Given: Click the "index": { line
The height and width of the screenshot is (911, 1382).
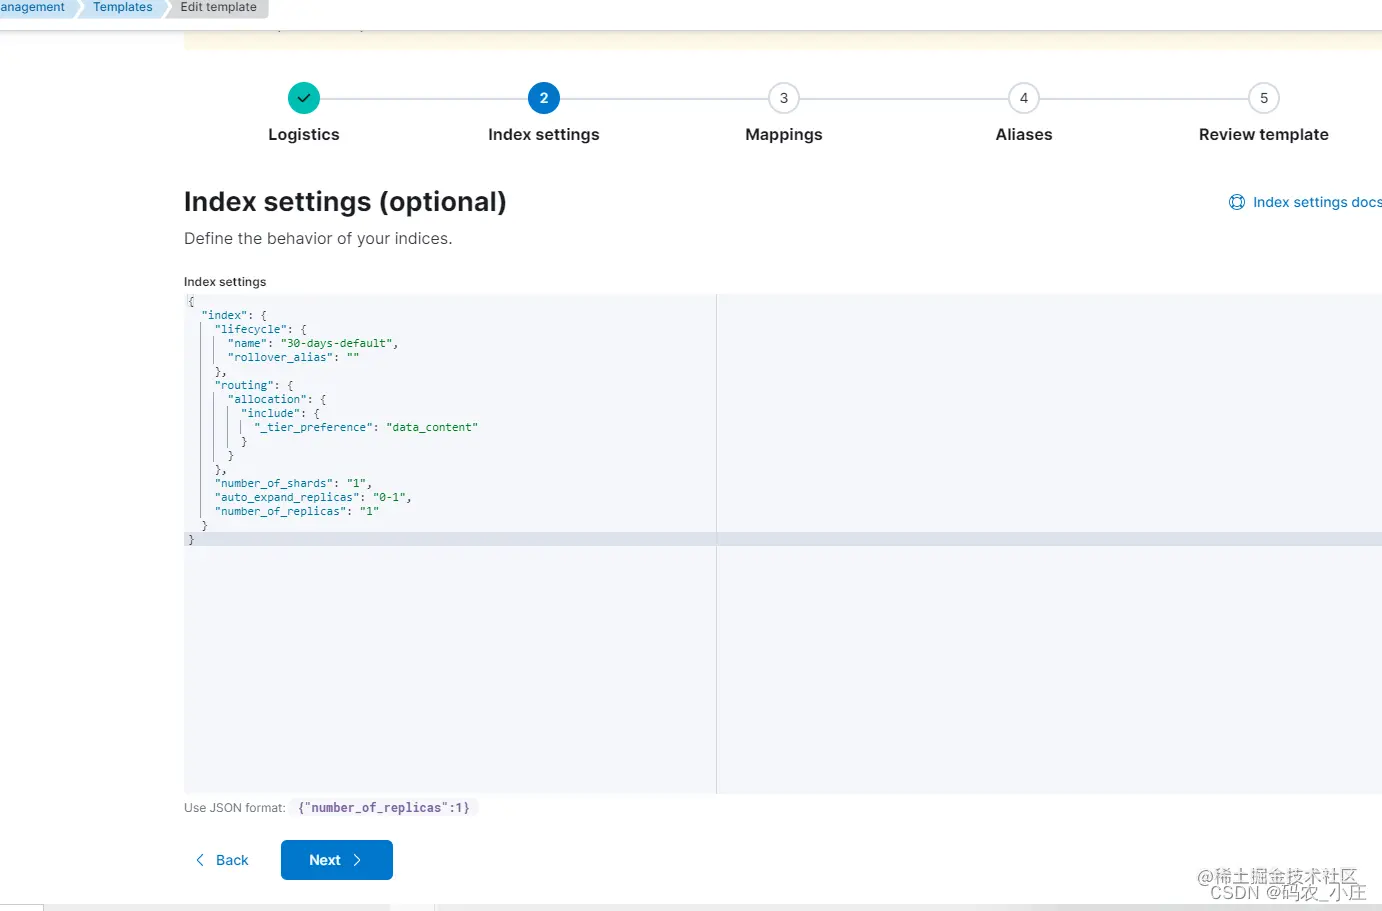Looking at the screenshot, I should 234,315.
